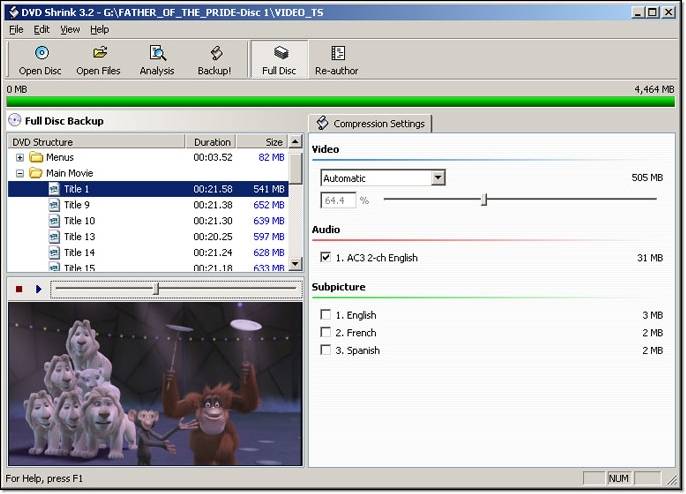This screenshot has height=494, width=686.
Task: Open the Help menu
Action: point(100,29)
